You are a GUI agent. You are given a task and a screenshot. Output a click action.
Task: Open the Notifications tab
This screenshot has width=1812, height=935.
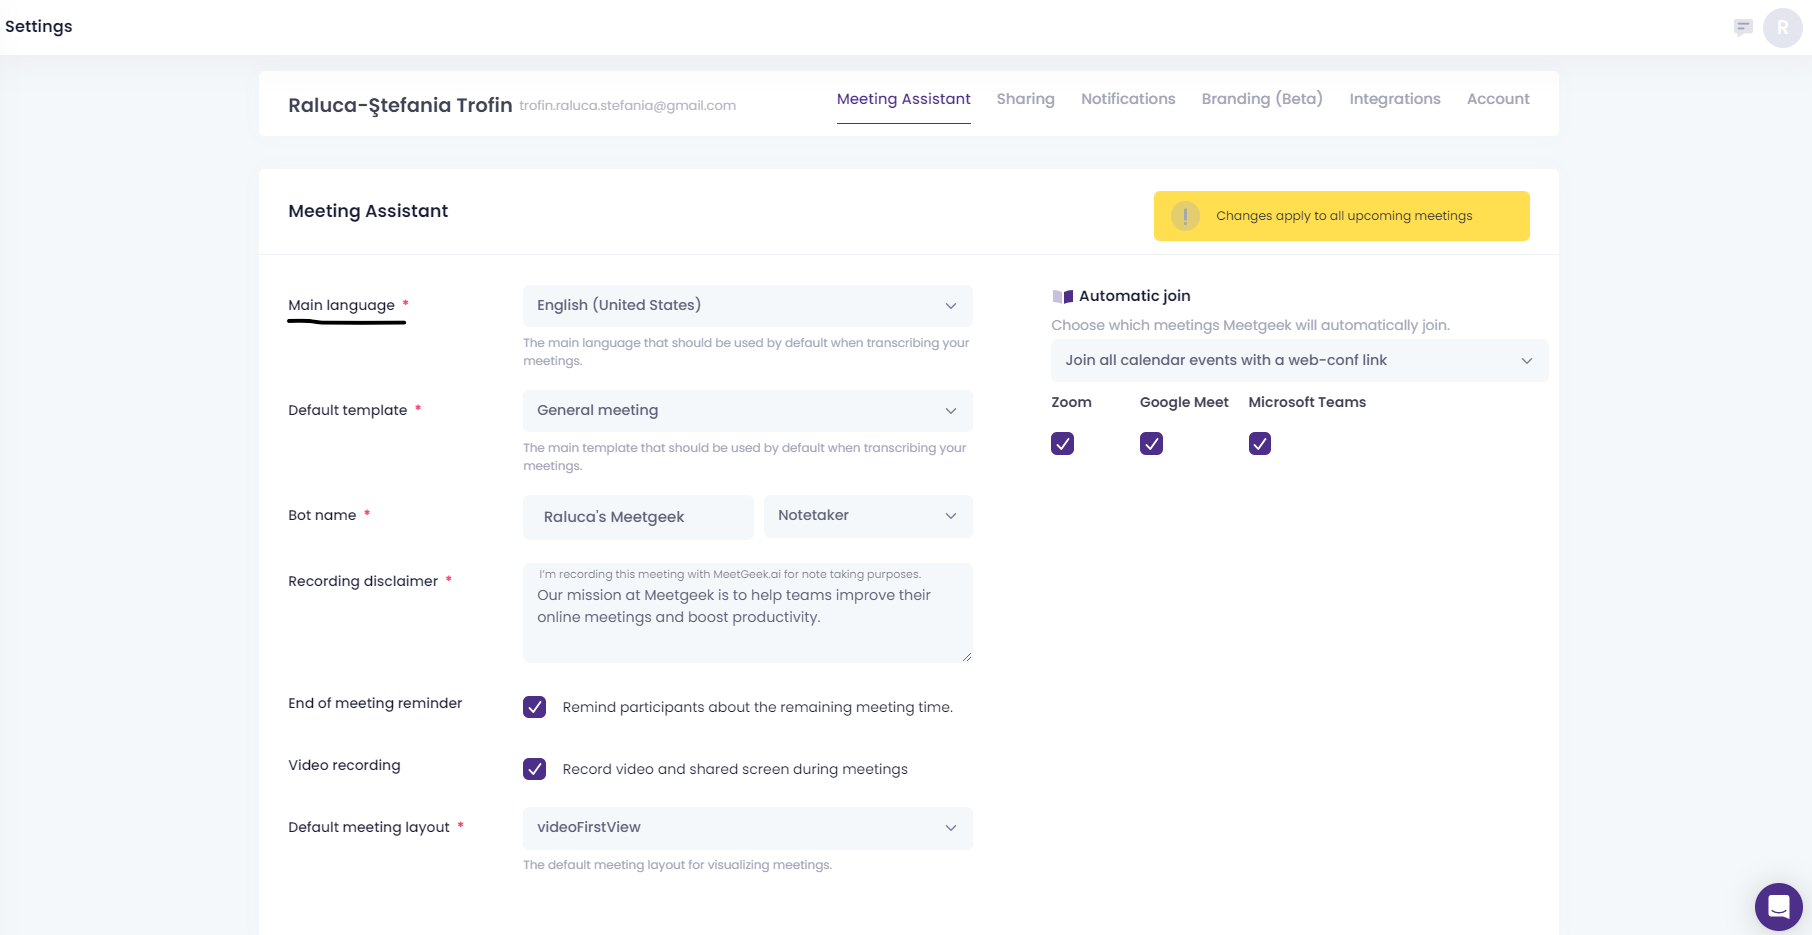click(1127, 99)
